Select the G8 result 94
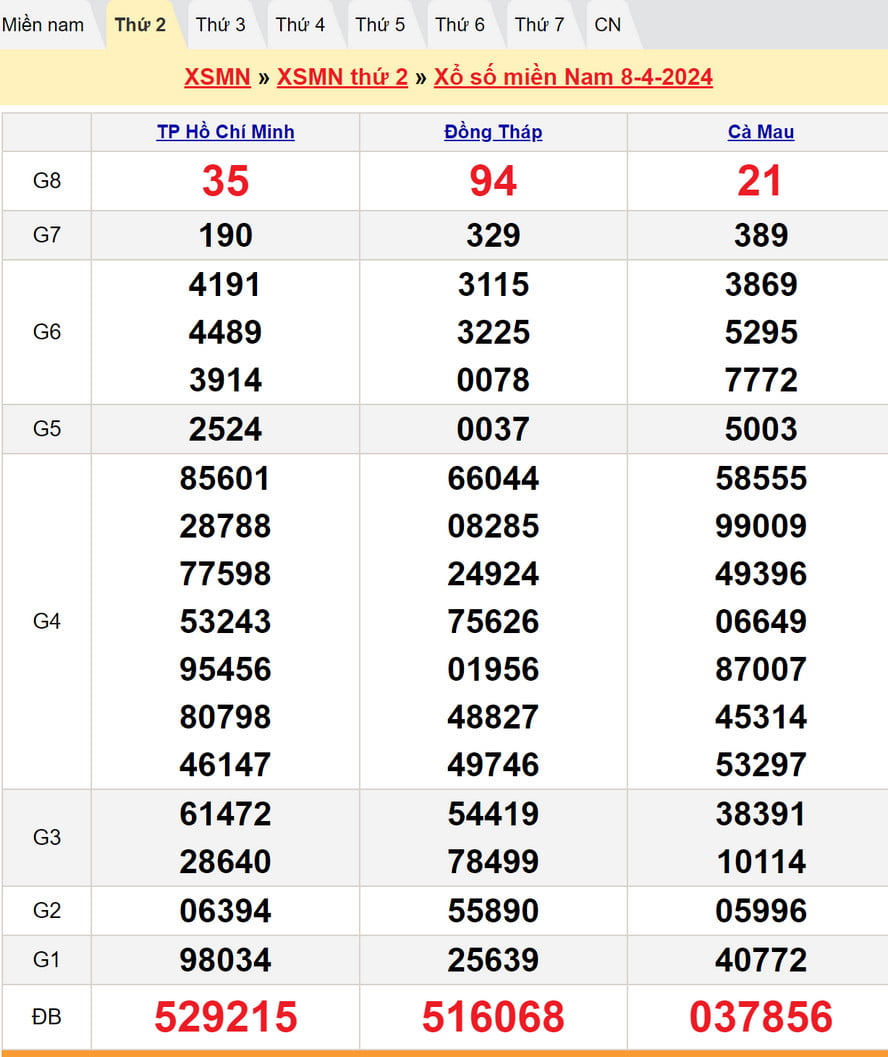The image size is (888, 1057). (493, 181)
